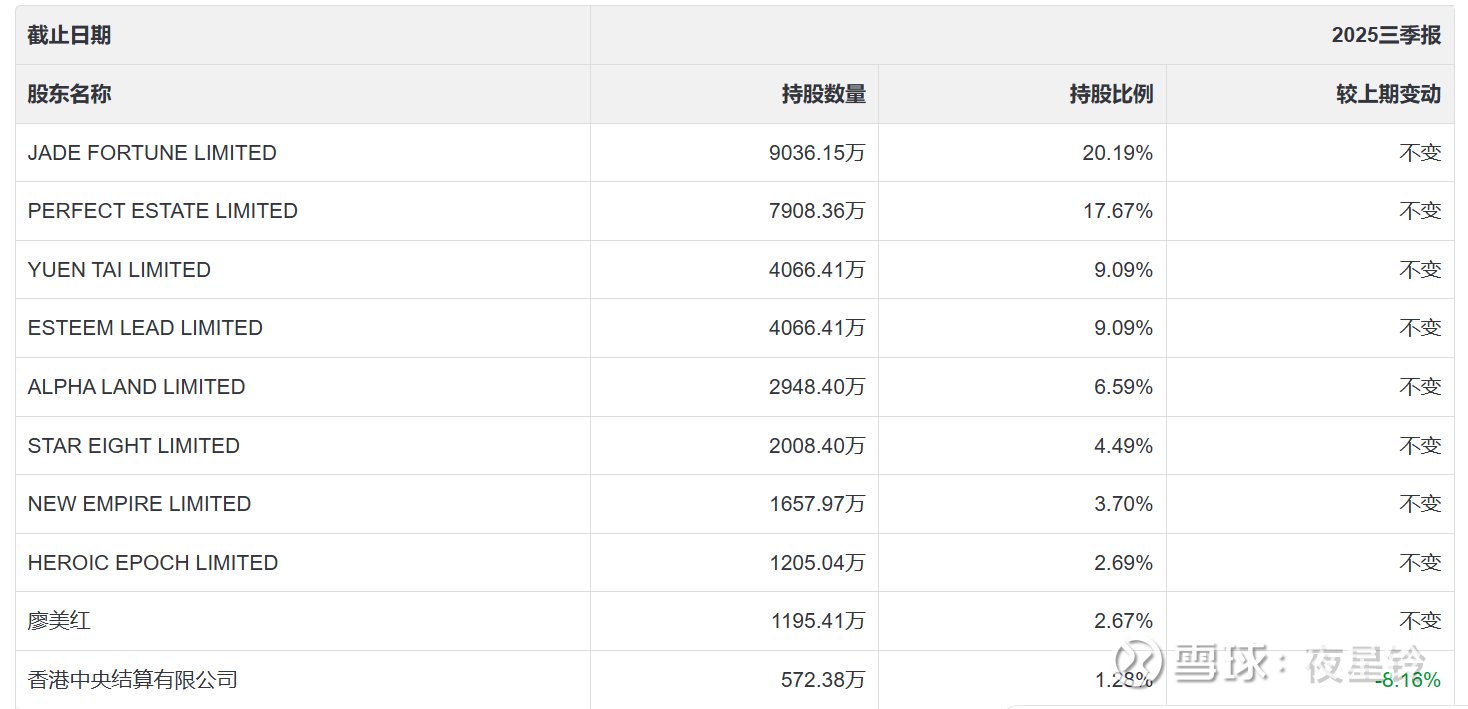Select shareholder 廖美红
Viewport: 1468px width, 709px height.
[59, 621]
